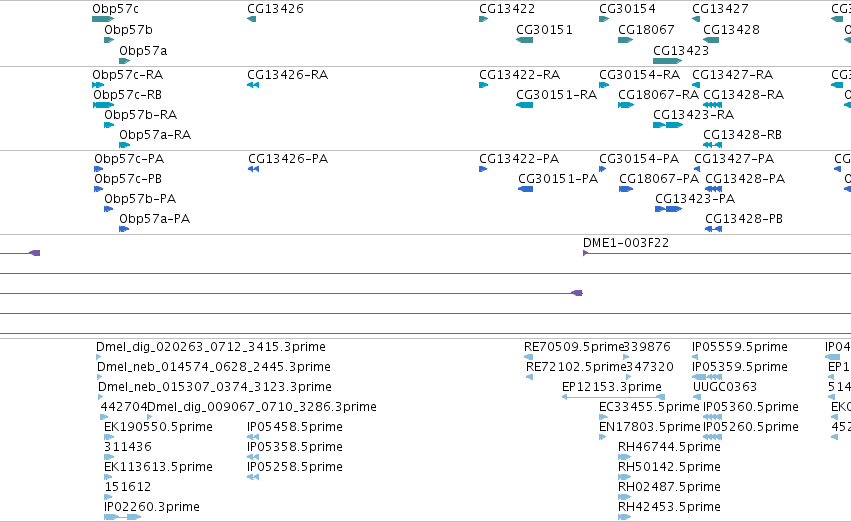Open the CG13422-PA protein label
The image size is (851, 522).
(519, 158)
